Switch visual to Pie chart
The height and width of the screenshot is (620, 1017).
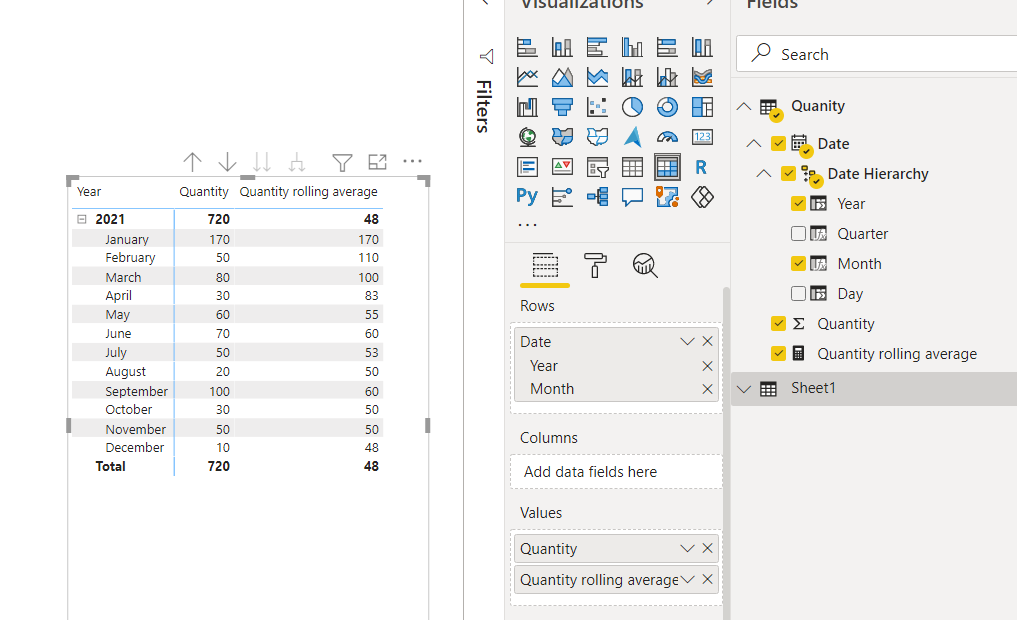pyautogui.click(x=632, y=107)
